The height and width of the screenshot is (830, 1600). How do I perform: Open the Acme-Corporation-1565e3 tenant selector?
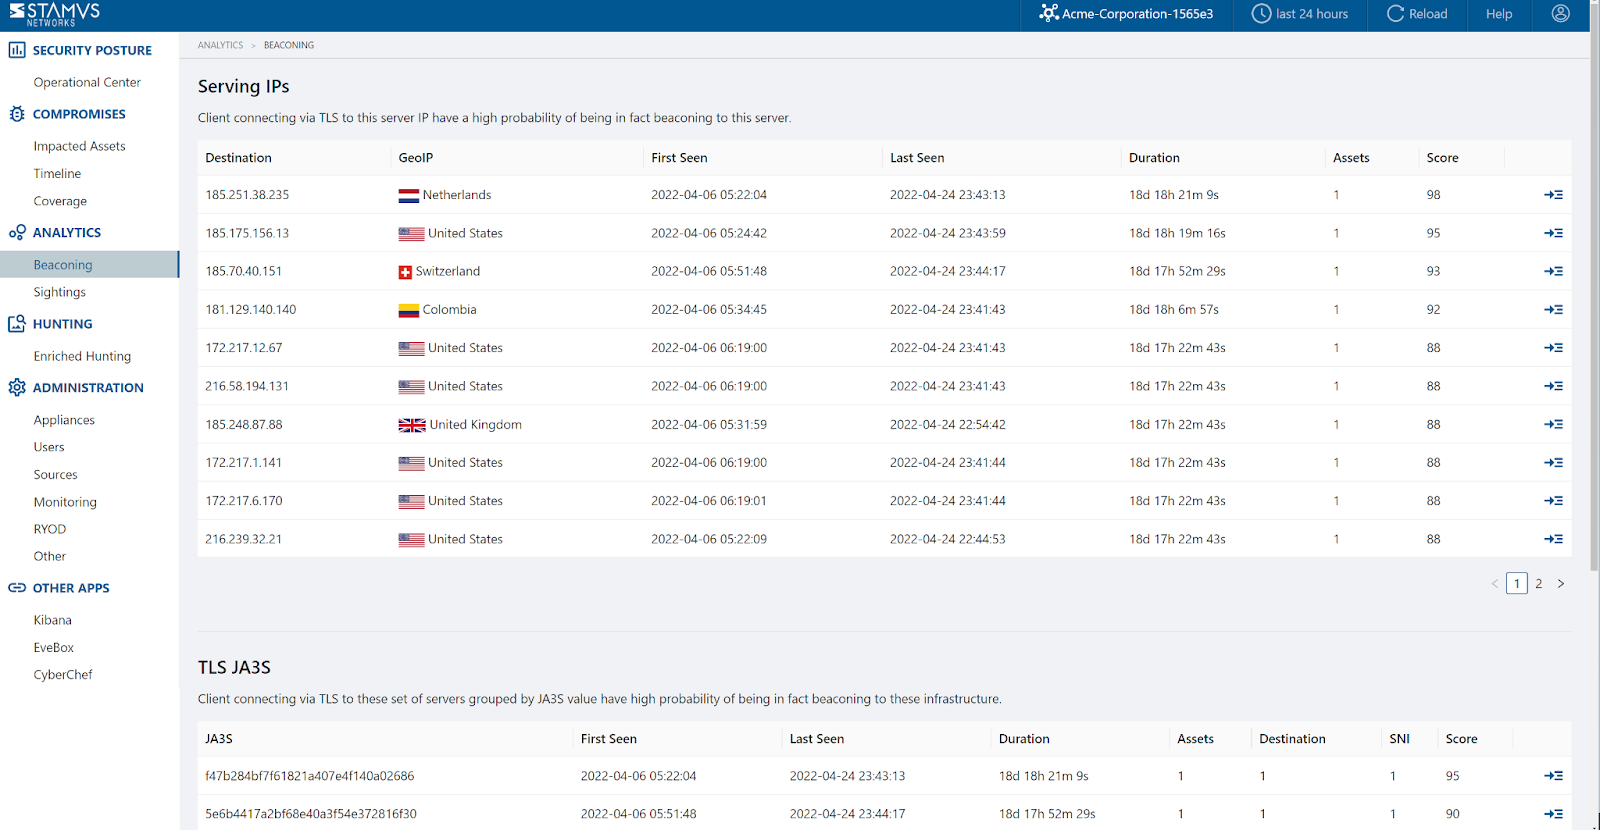click(x=1126, y=14)
